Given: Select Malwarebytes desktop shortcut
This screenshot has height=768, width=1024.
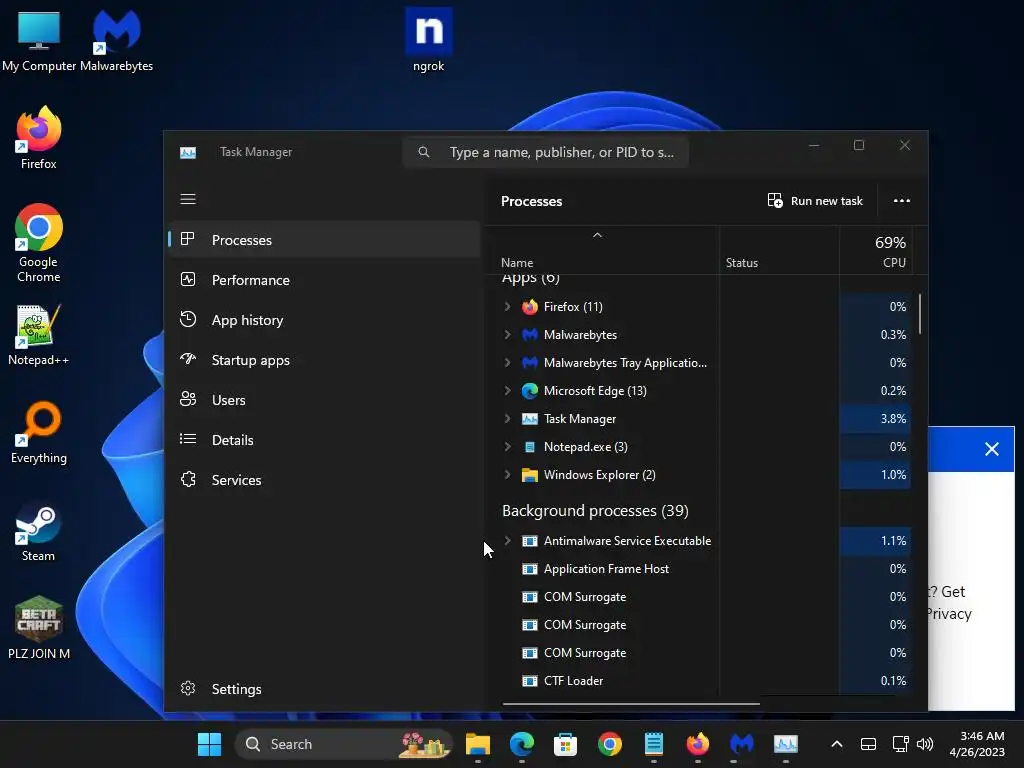Looking at the screenshot, I should (116, 40).
